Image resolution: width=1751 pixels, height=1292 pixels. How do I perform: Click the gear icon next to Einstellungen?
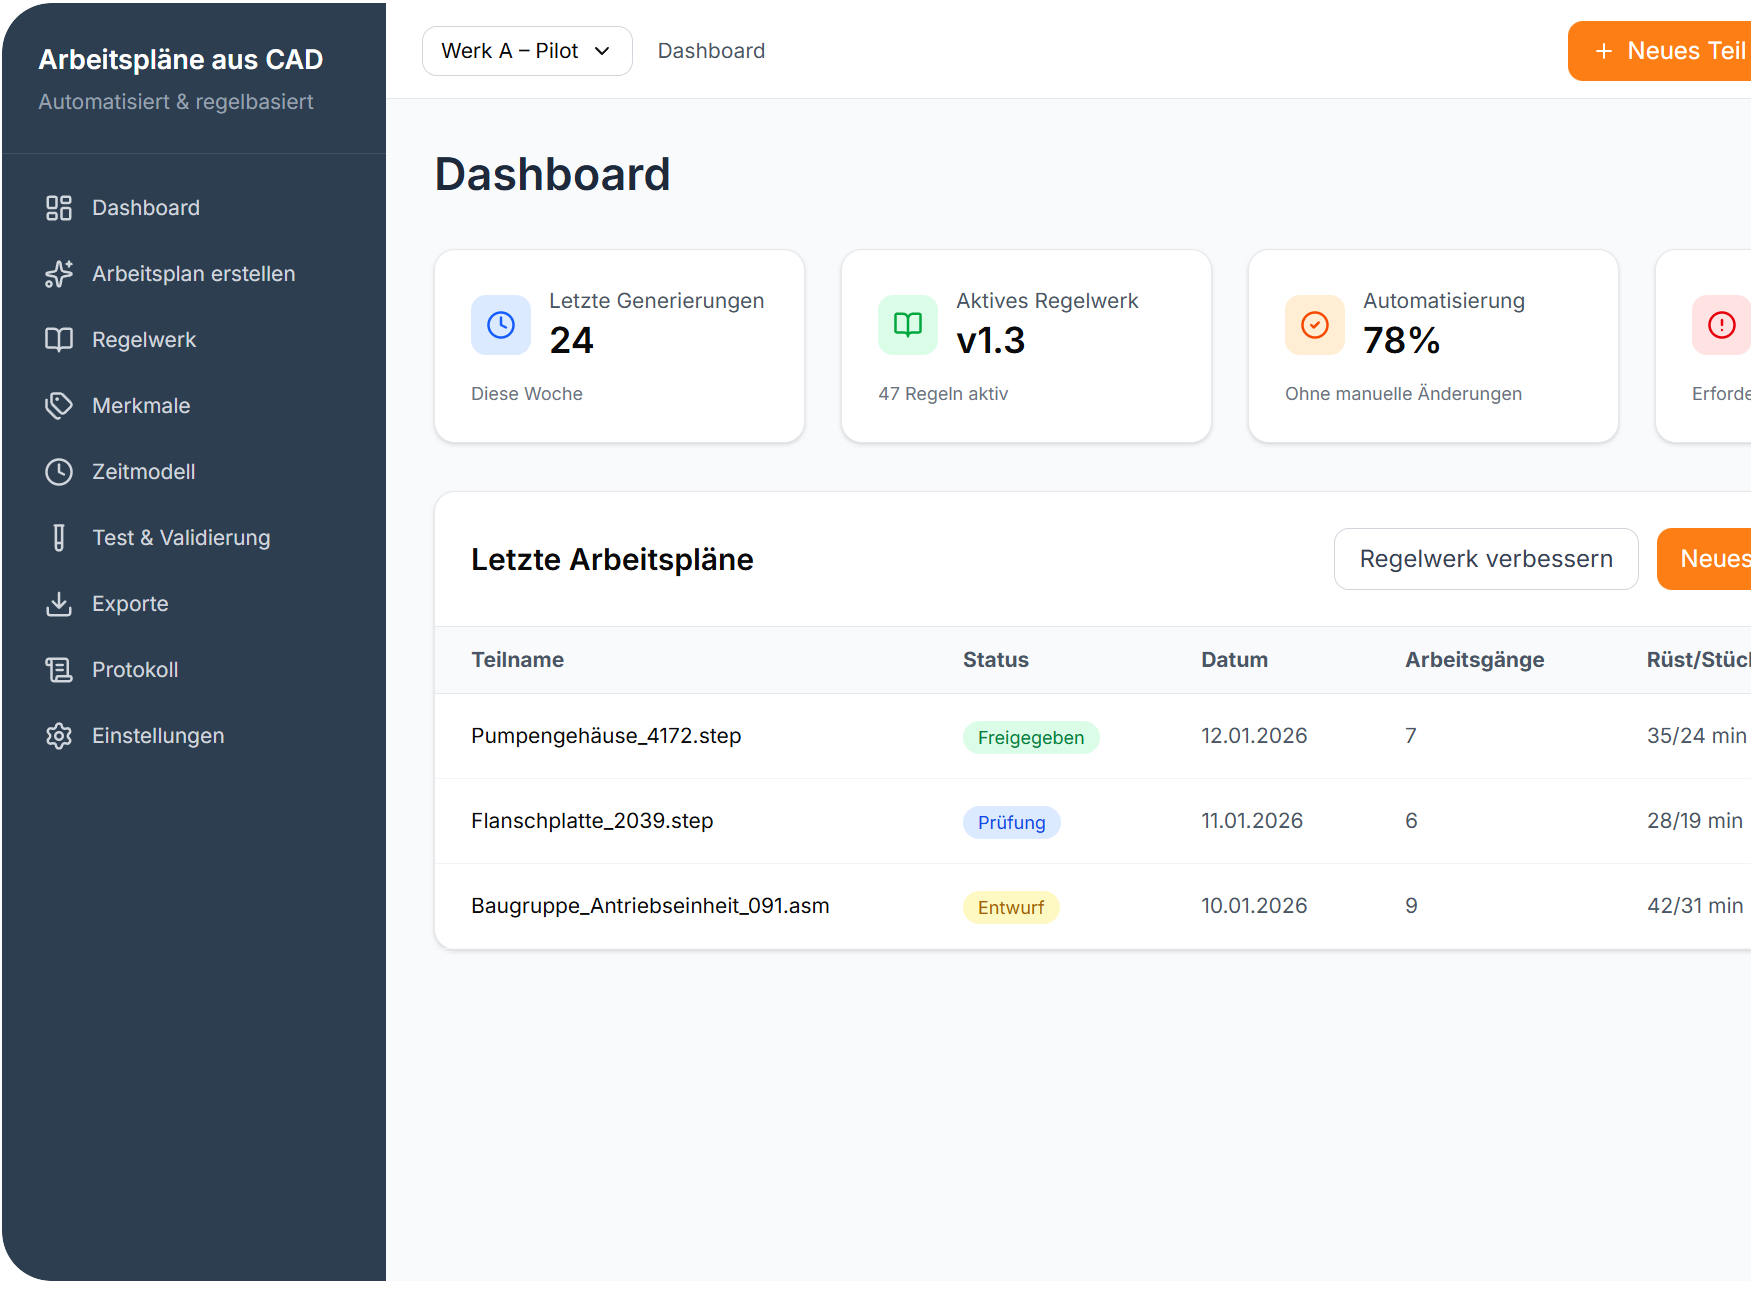[59, 736]
